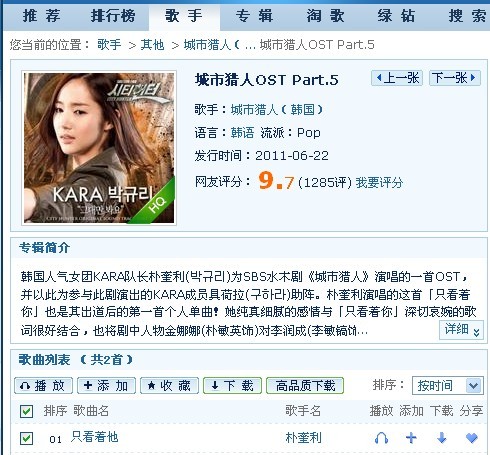The image size is (490, 455).
Task: Open the 城市猎人（韩国）singer link
Action: (277, 109)
